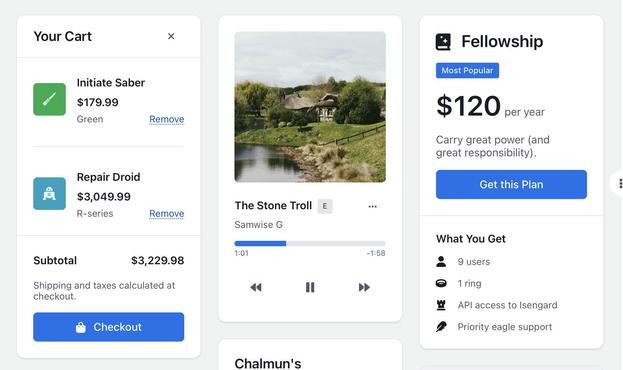Pause the currently playing track

pos(310,287)
